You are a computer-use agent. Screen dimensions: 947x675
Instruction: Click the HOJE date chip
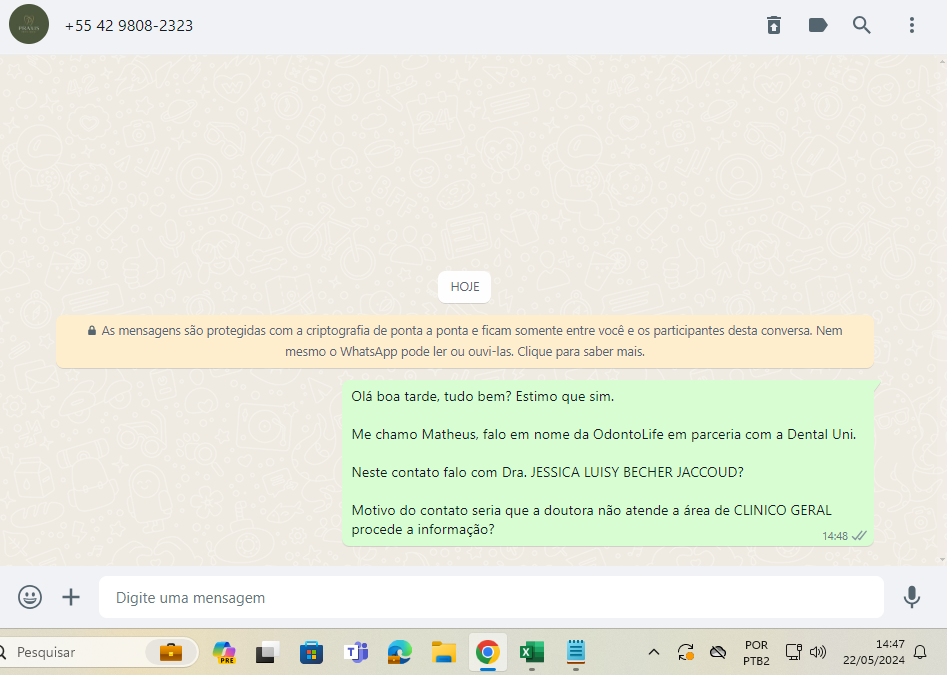pyautogui.click(x=464, y=287)
